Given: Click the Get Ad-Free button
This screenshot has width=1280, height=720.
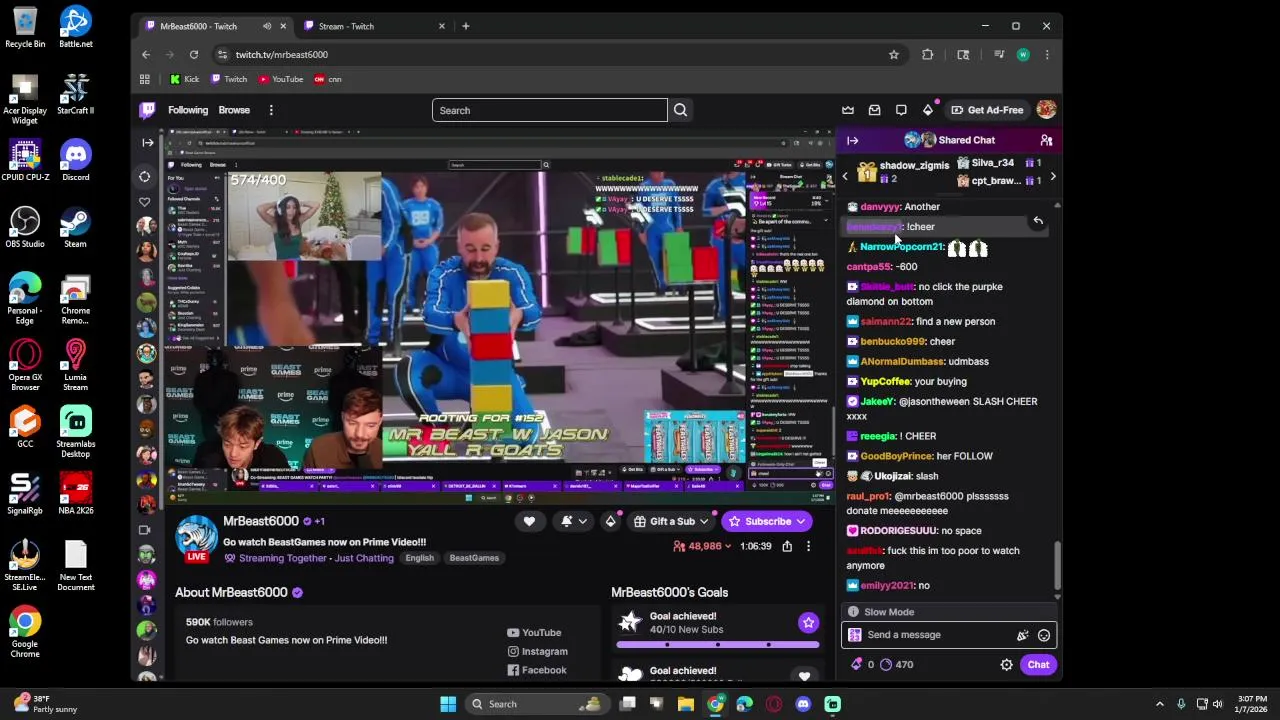Looking at the screenshot, I should pyautogui.click(x=987, y=110).
